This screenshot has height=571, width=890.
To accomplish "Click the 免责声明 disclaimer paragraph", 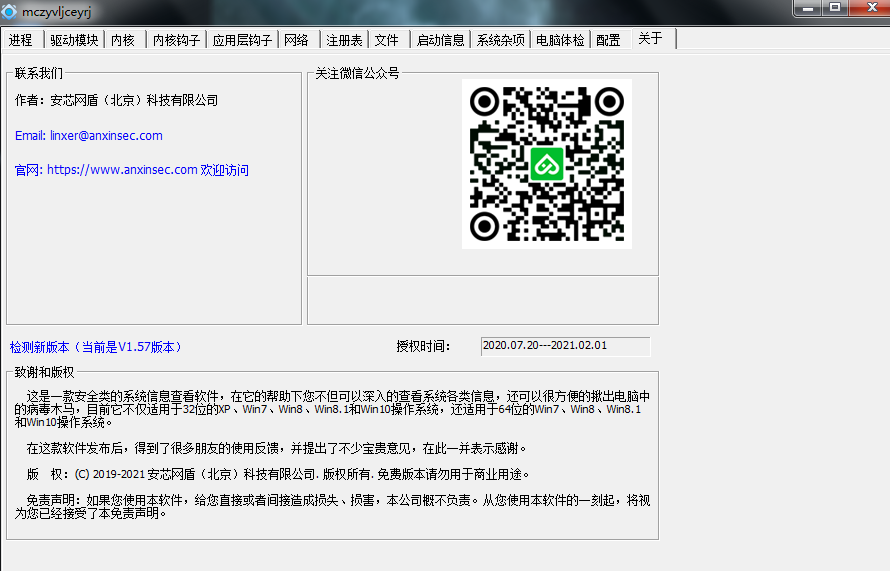I will pyautogui.click(x=333, y=506).
